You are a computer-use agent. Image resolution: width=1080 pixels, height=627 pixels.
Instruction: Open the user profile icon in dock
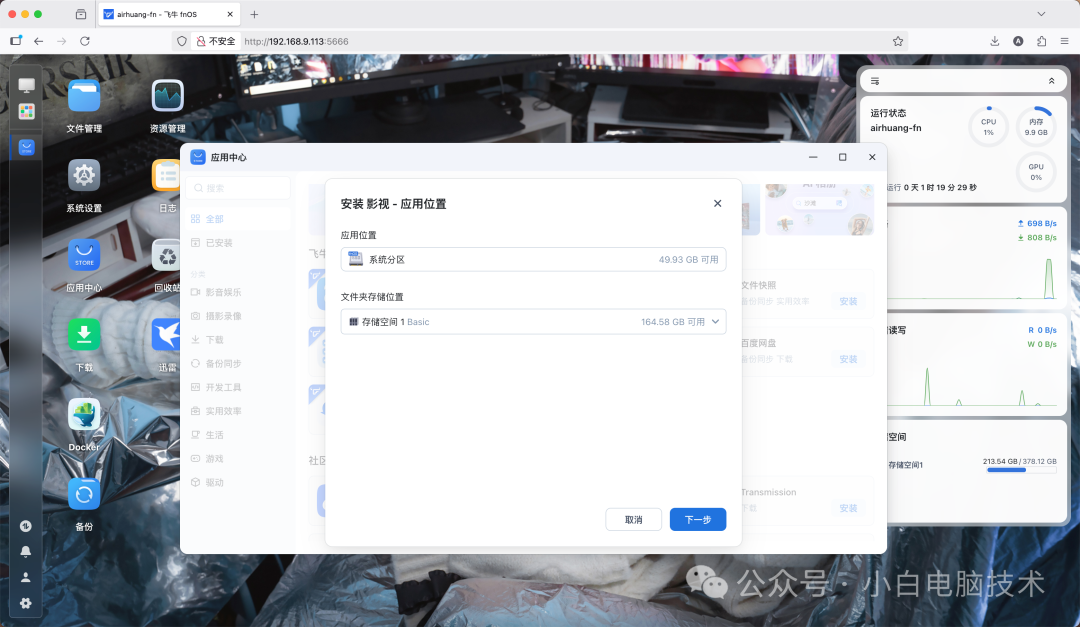click(25, 577)
